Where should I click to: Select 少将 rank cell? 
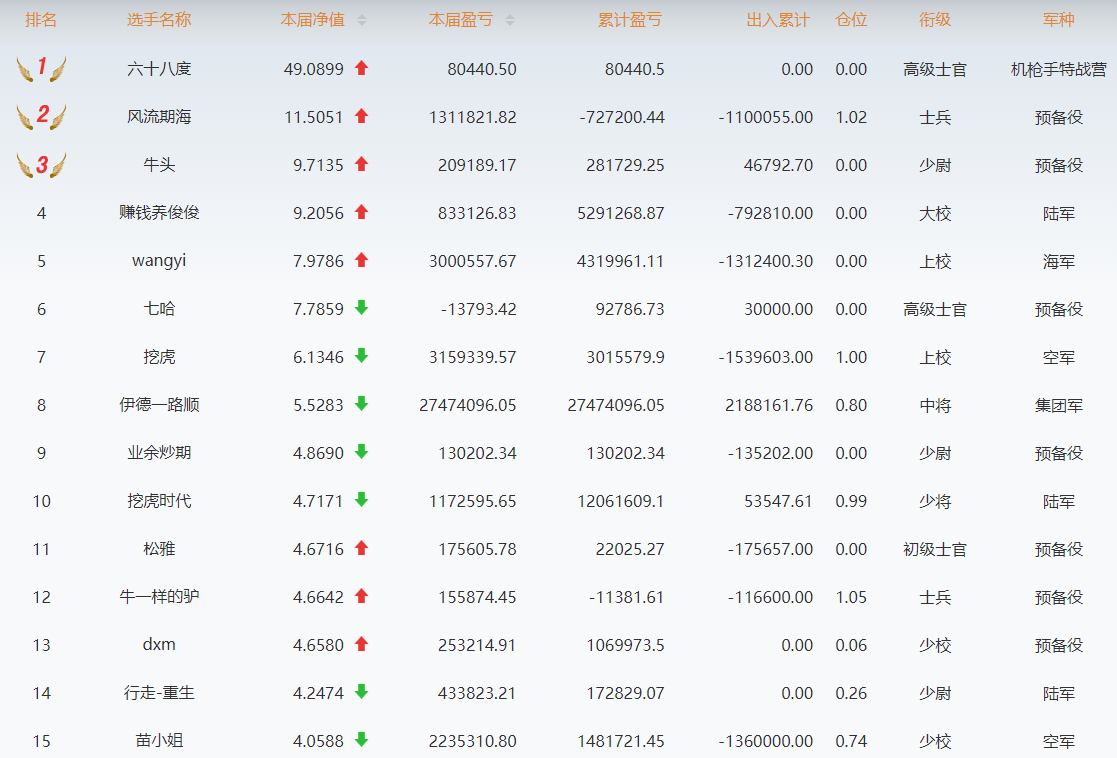(x=935, y=502)
